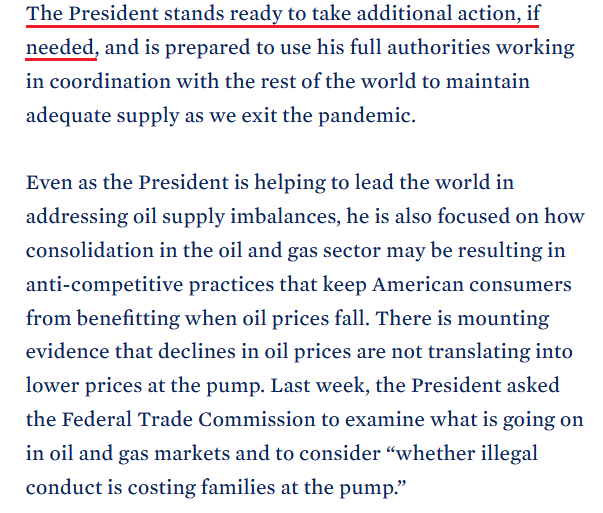The height and width of the screenshot is (513, 603).
Task: Click the phrase 'adequate supply'
Action: click(103, 116)
